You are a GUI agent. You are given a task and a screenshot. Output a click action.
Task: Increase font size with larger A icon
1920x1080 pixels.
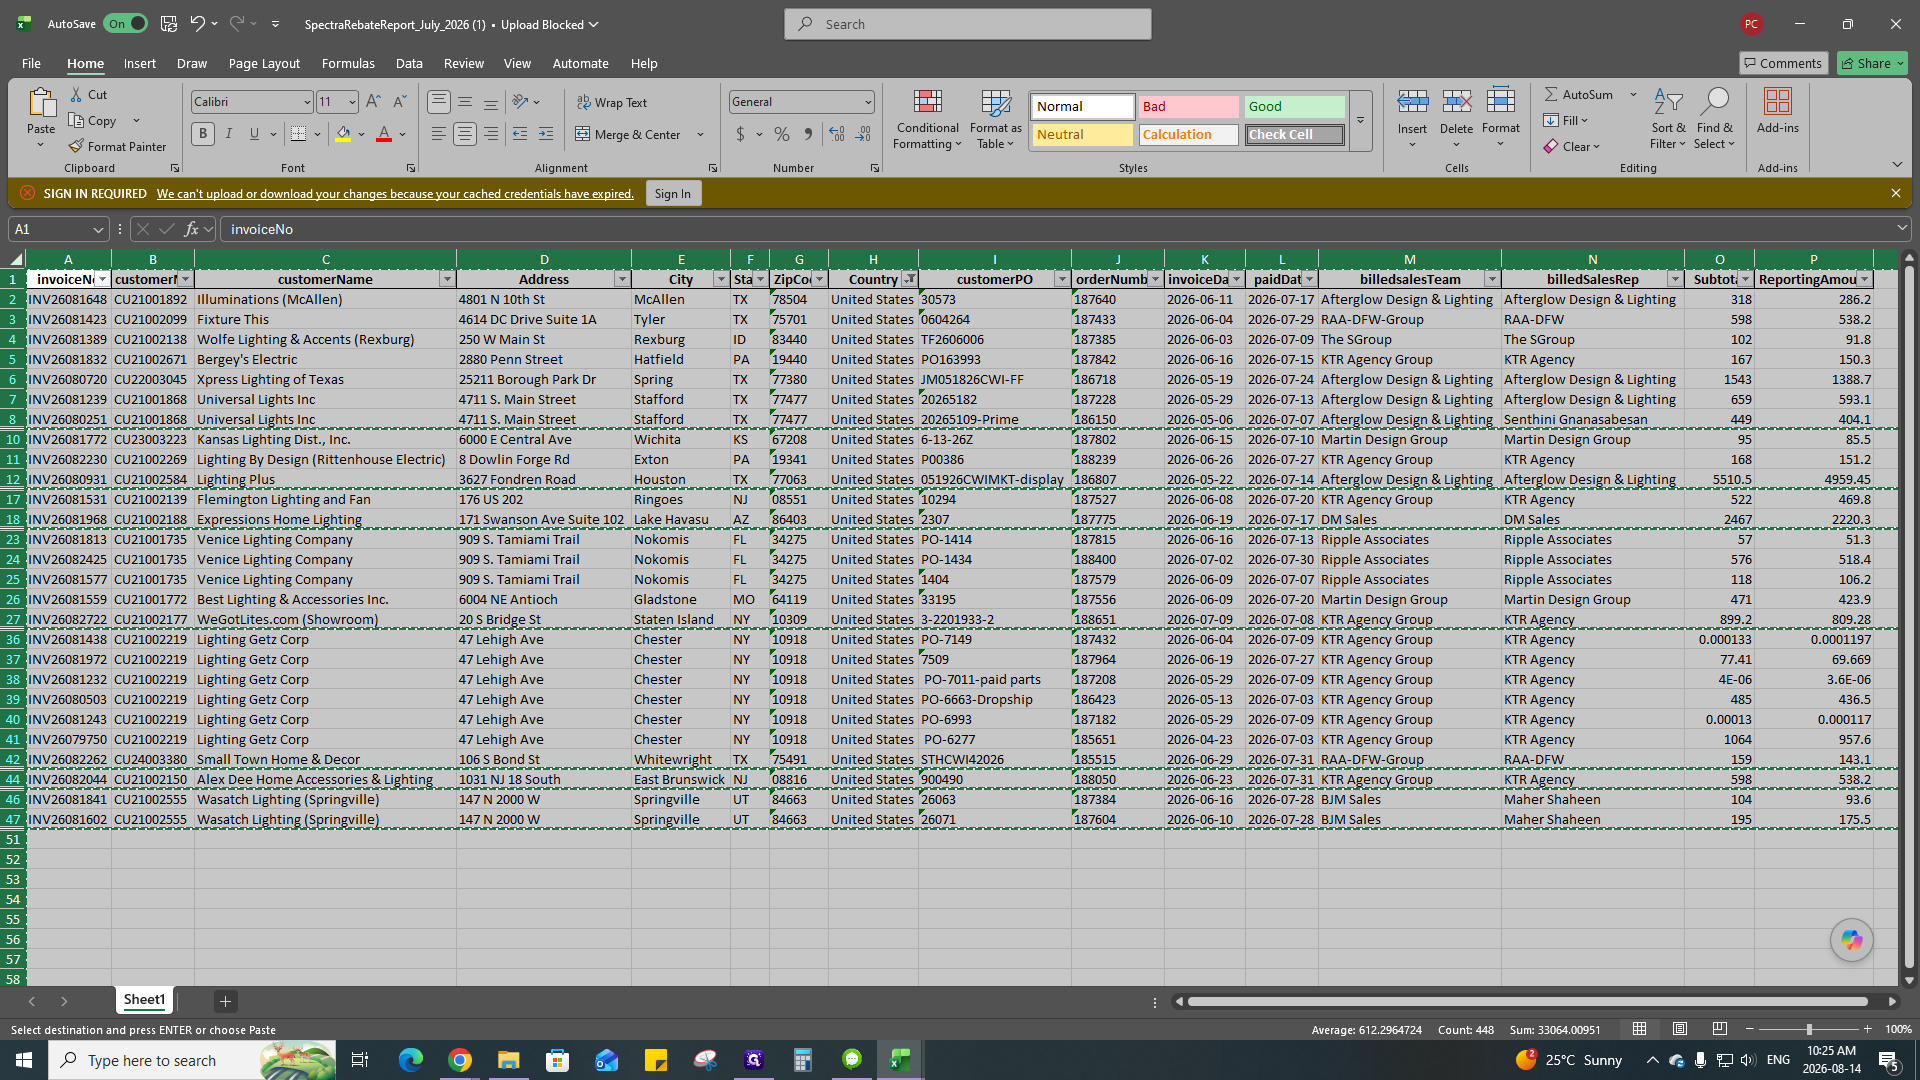[373, 101]
